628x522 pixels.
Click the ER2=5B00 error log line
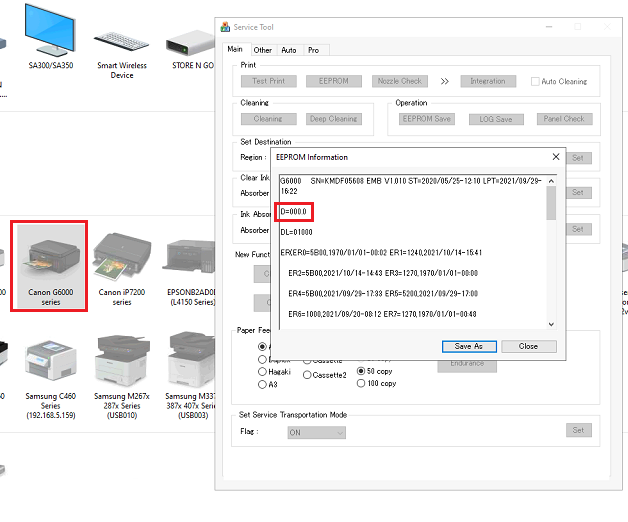(x=383, y=273)
